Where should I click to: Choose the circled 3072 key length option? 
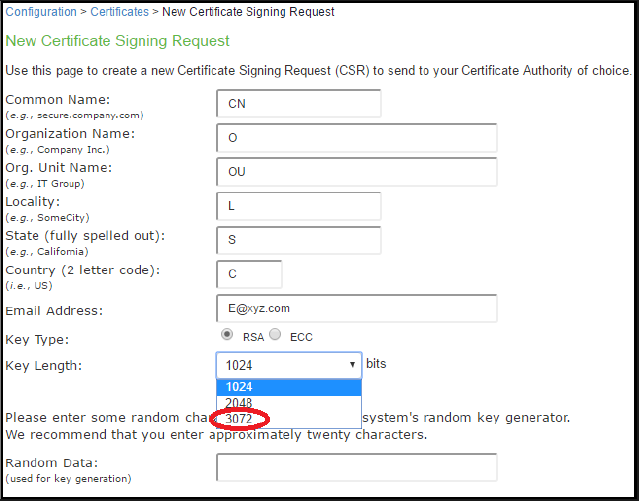[x=239, y=417]
